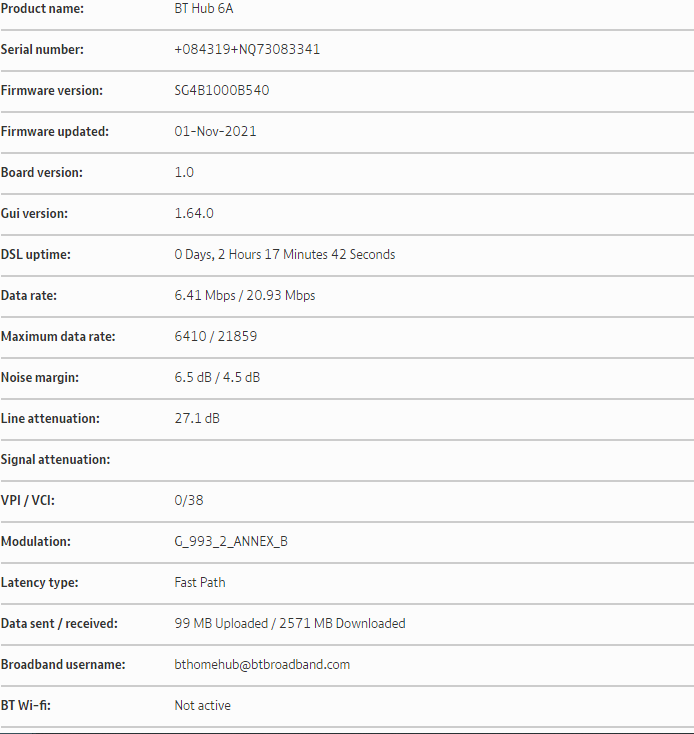Click the BT Wi-fi status Not active
This screenshot has width=694, height=734.
(x=202, y=705)
